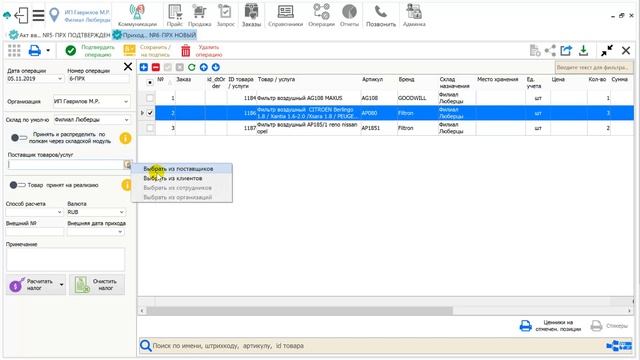Click the logout door-arrow icon
Screen dimensions: 640x360
[x=21, y=16]
